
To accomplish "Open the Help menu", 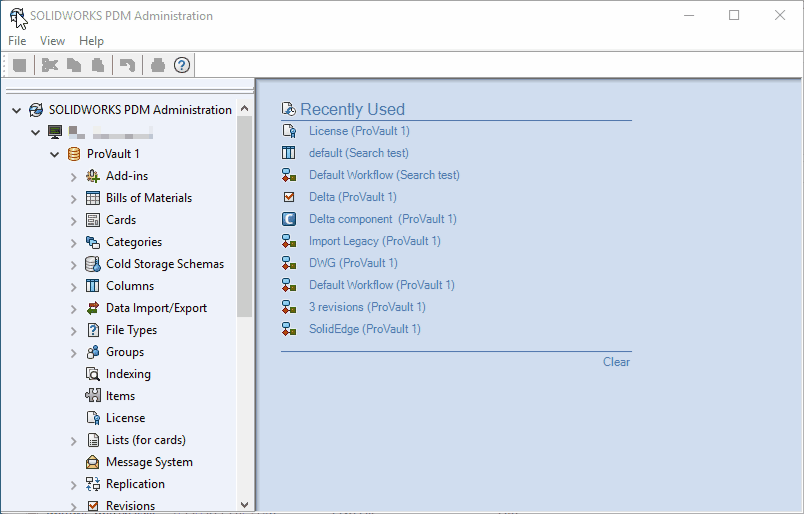I will click(x=91, y=41).
